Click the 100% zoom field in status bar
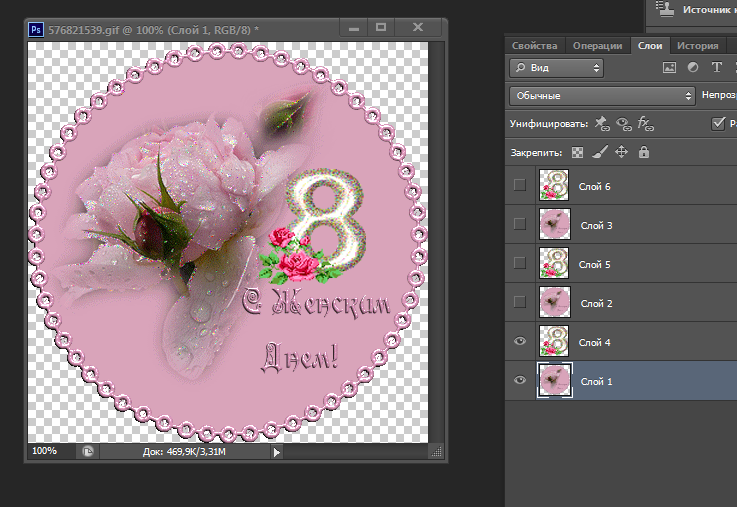Viewport: 737px width, 507px height. coord(46,452)
